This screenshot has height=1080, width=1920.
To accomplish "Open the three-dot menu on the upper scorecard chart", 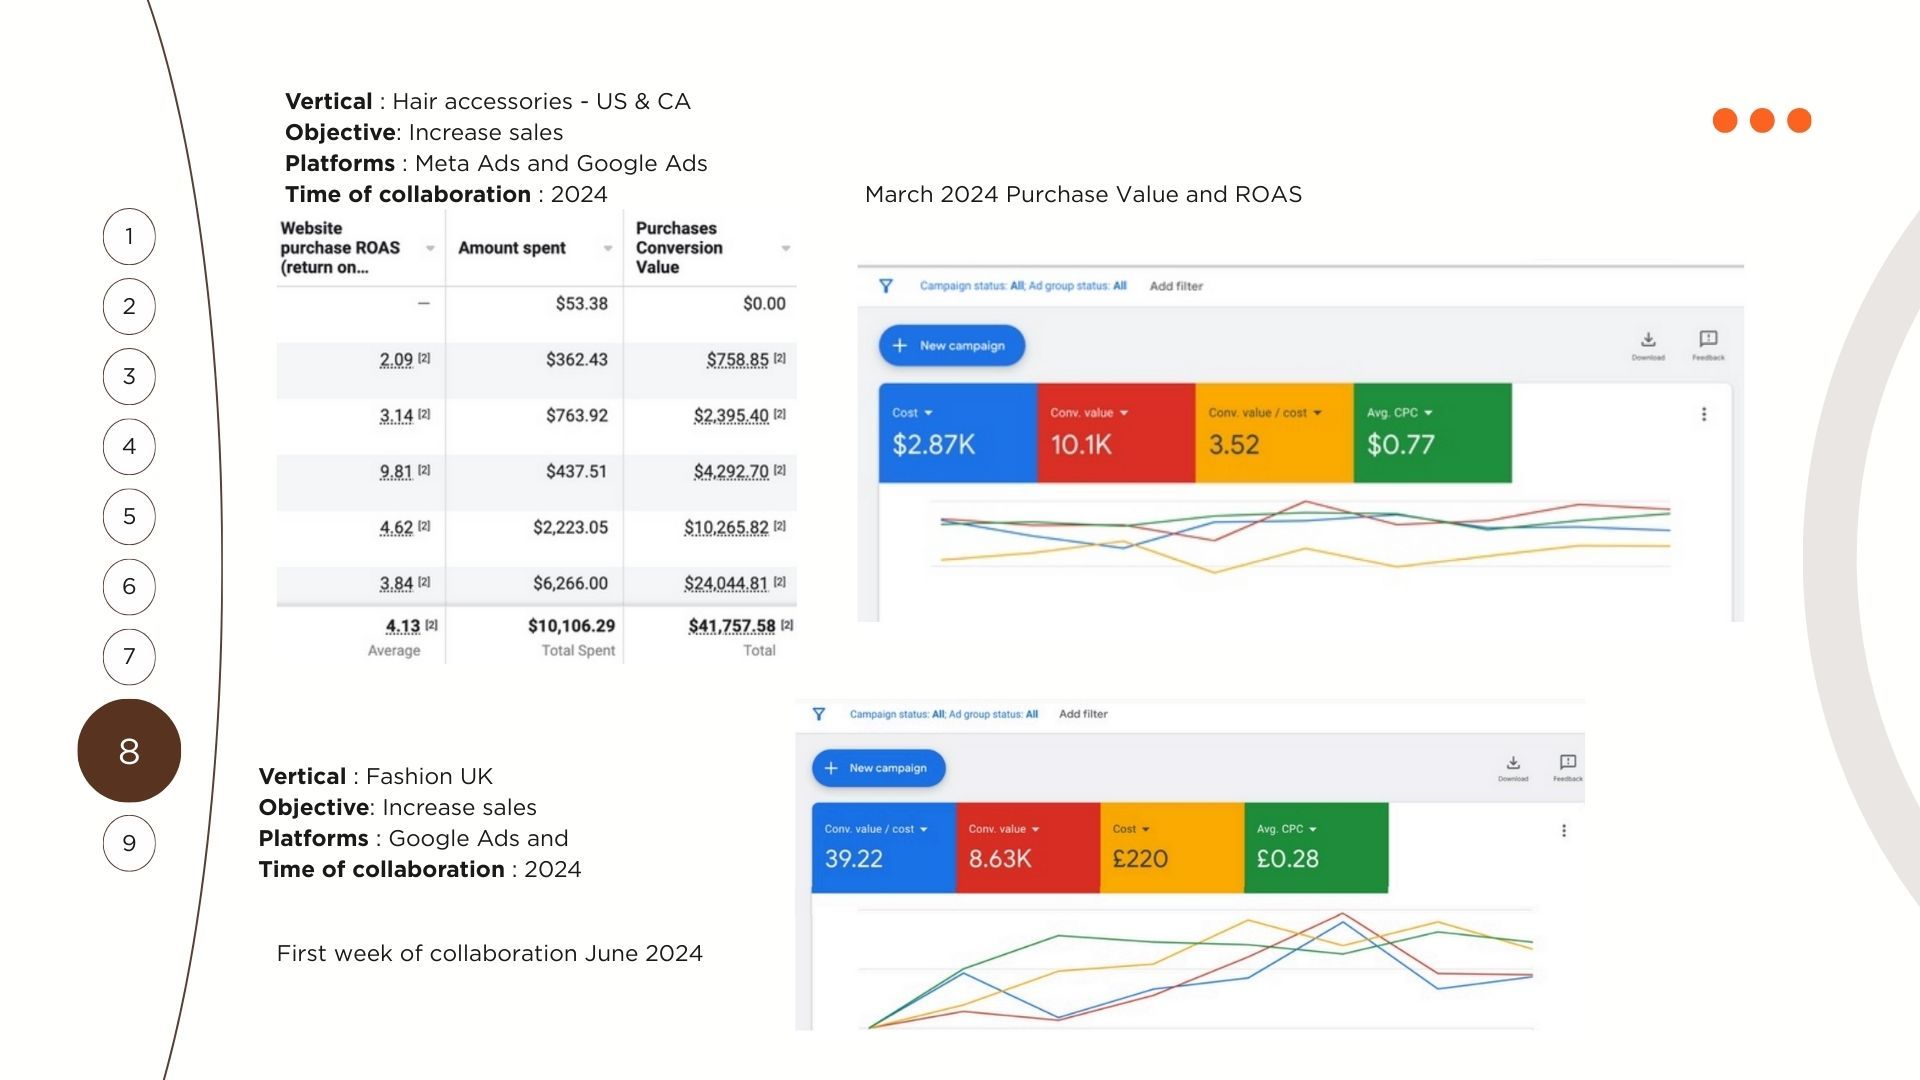I will [x=1704, y=414].
